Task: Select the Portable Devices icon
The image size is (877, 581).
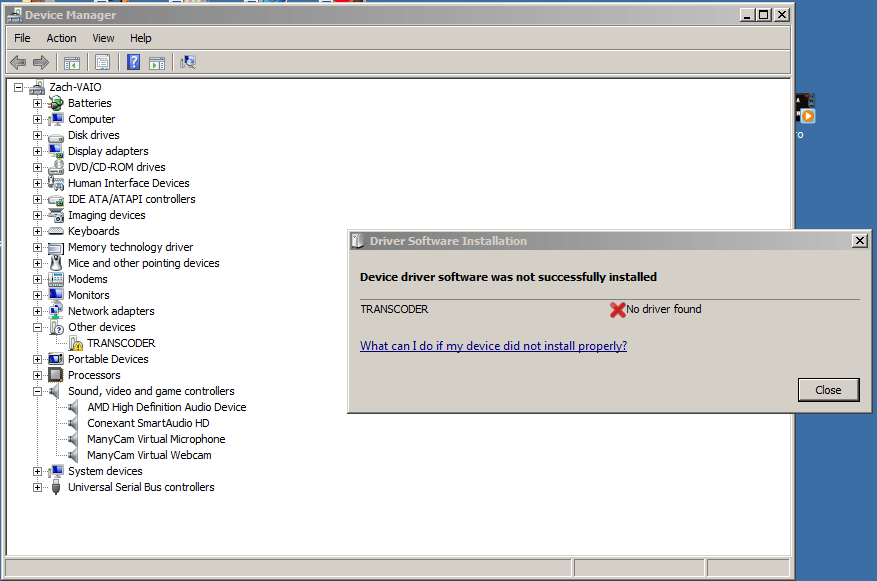Action: click(56, 359)
